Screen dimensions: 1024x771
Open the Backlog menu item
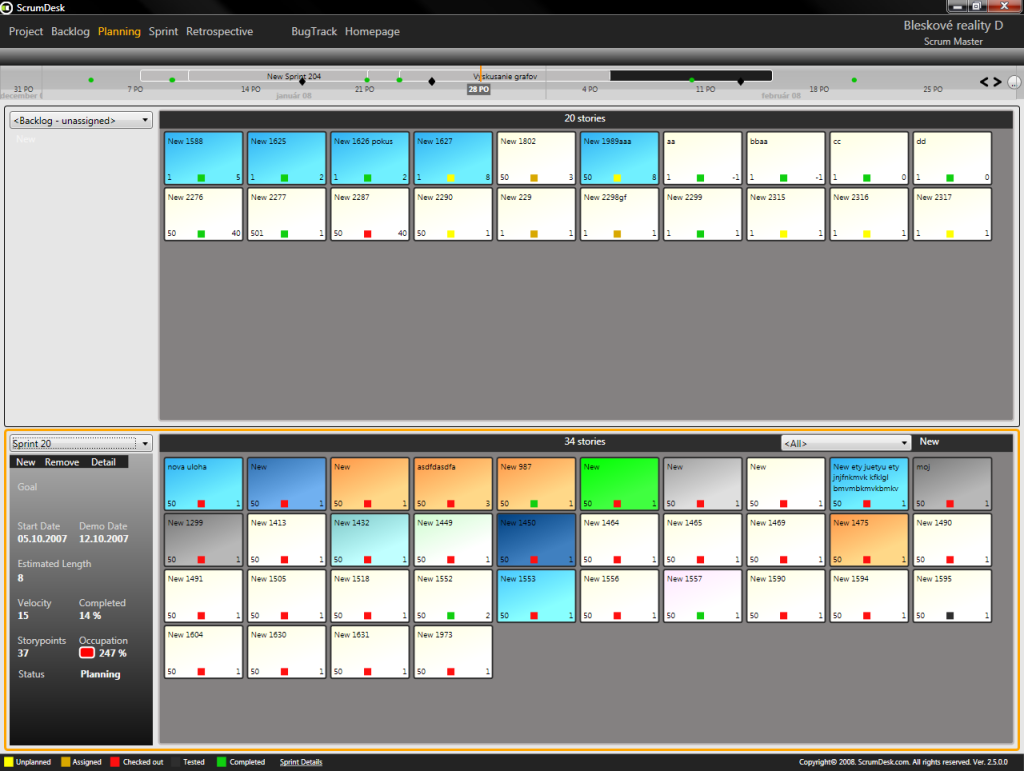[x=70, y=31]
